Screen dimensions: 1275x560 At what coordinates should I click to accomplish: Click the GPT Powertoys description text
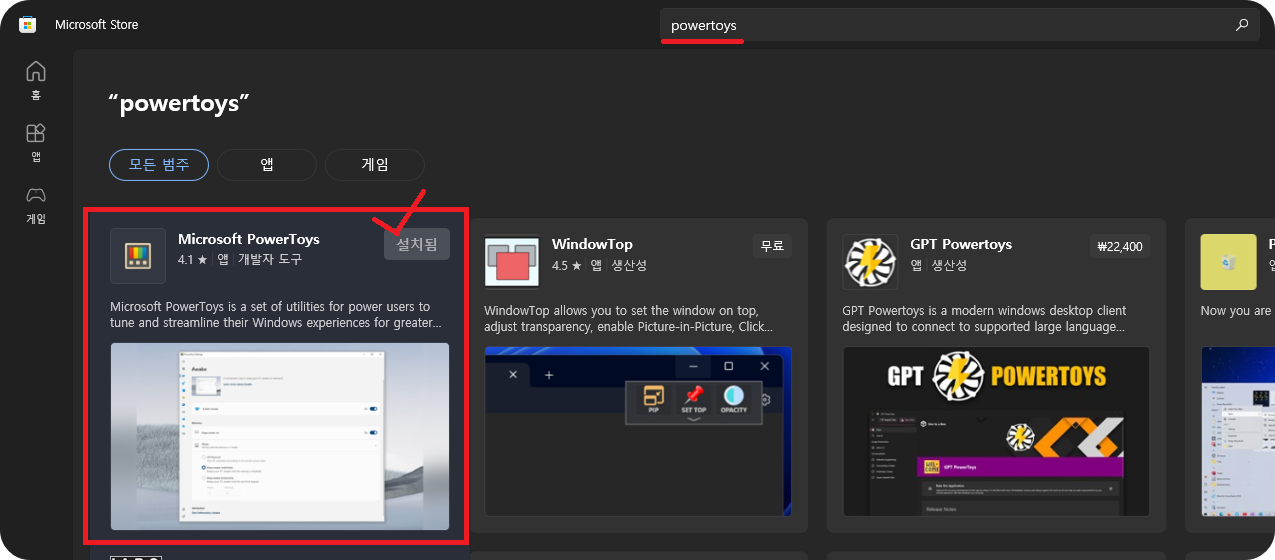pos(984,319)
